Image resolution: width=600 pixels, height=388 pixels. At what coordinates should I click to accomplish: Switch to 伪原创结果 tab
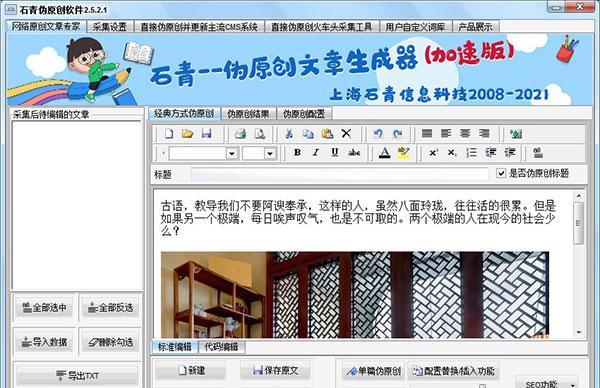click(x=248, y=114)
